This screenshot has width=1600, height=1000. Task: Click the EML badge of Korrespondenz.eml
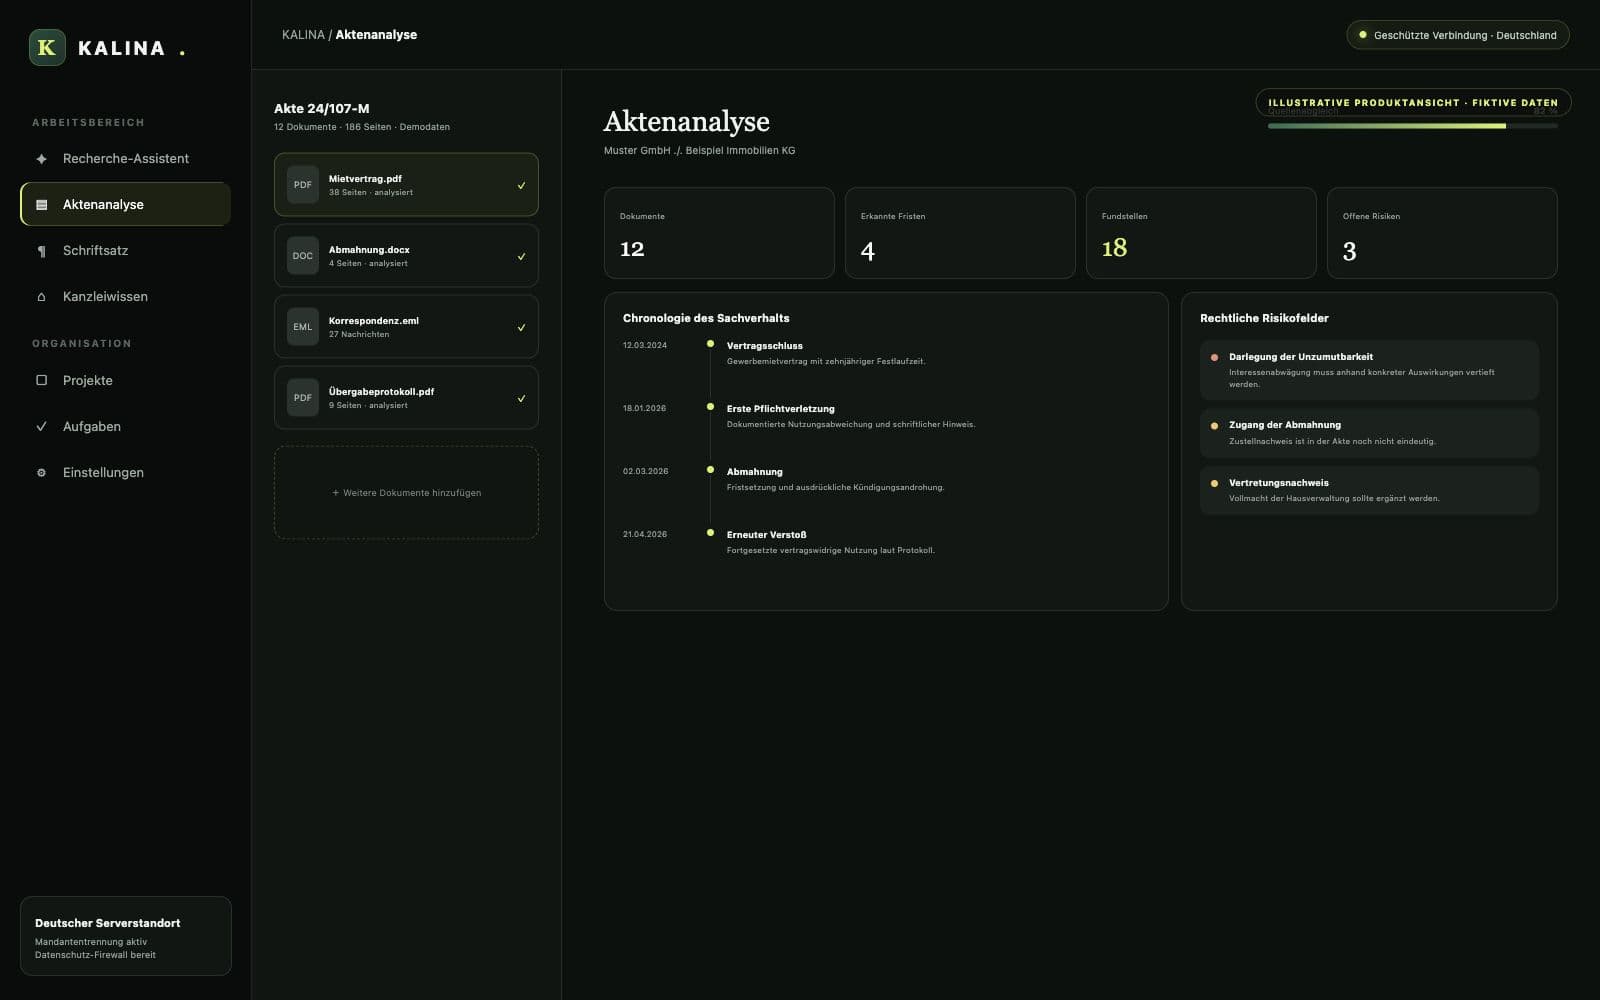[x=303, y=327]
